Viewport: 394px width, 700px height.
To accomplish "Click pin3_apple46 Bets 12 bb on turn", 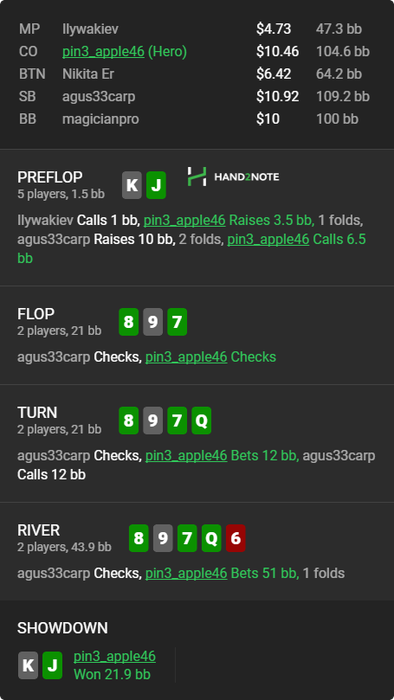I will point(222,455).
